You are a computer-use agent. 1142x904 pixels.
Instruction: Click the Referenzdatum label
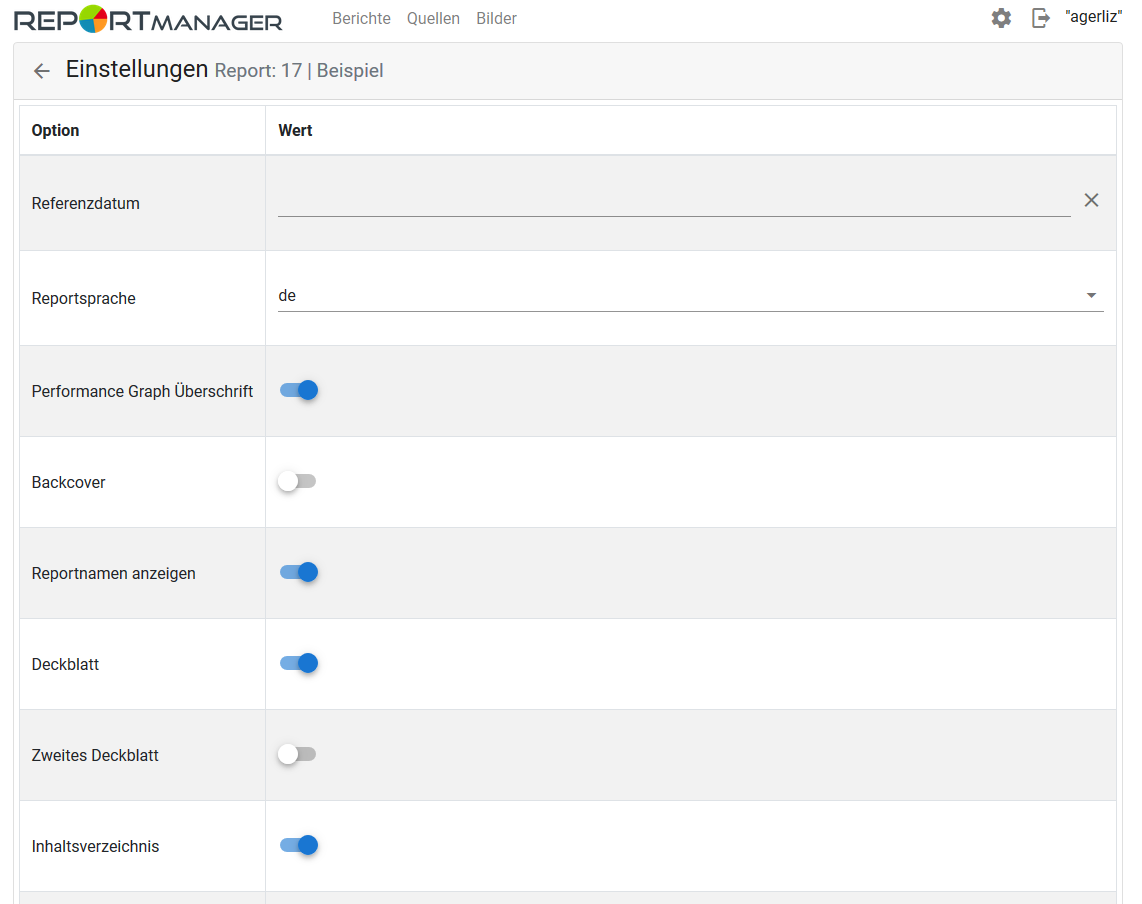pyautogui.click(x=85, y=203)
